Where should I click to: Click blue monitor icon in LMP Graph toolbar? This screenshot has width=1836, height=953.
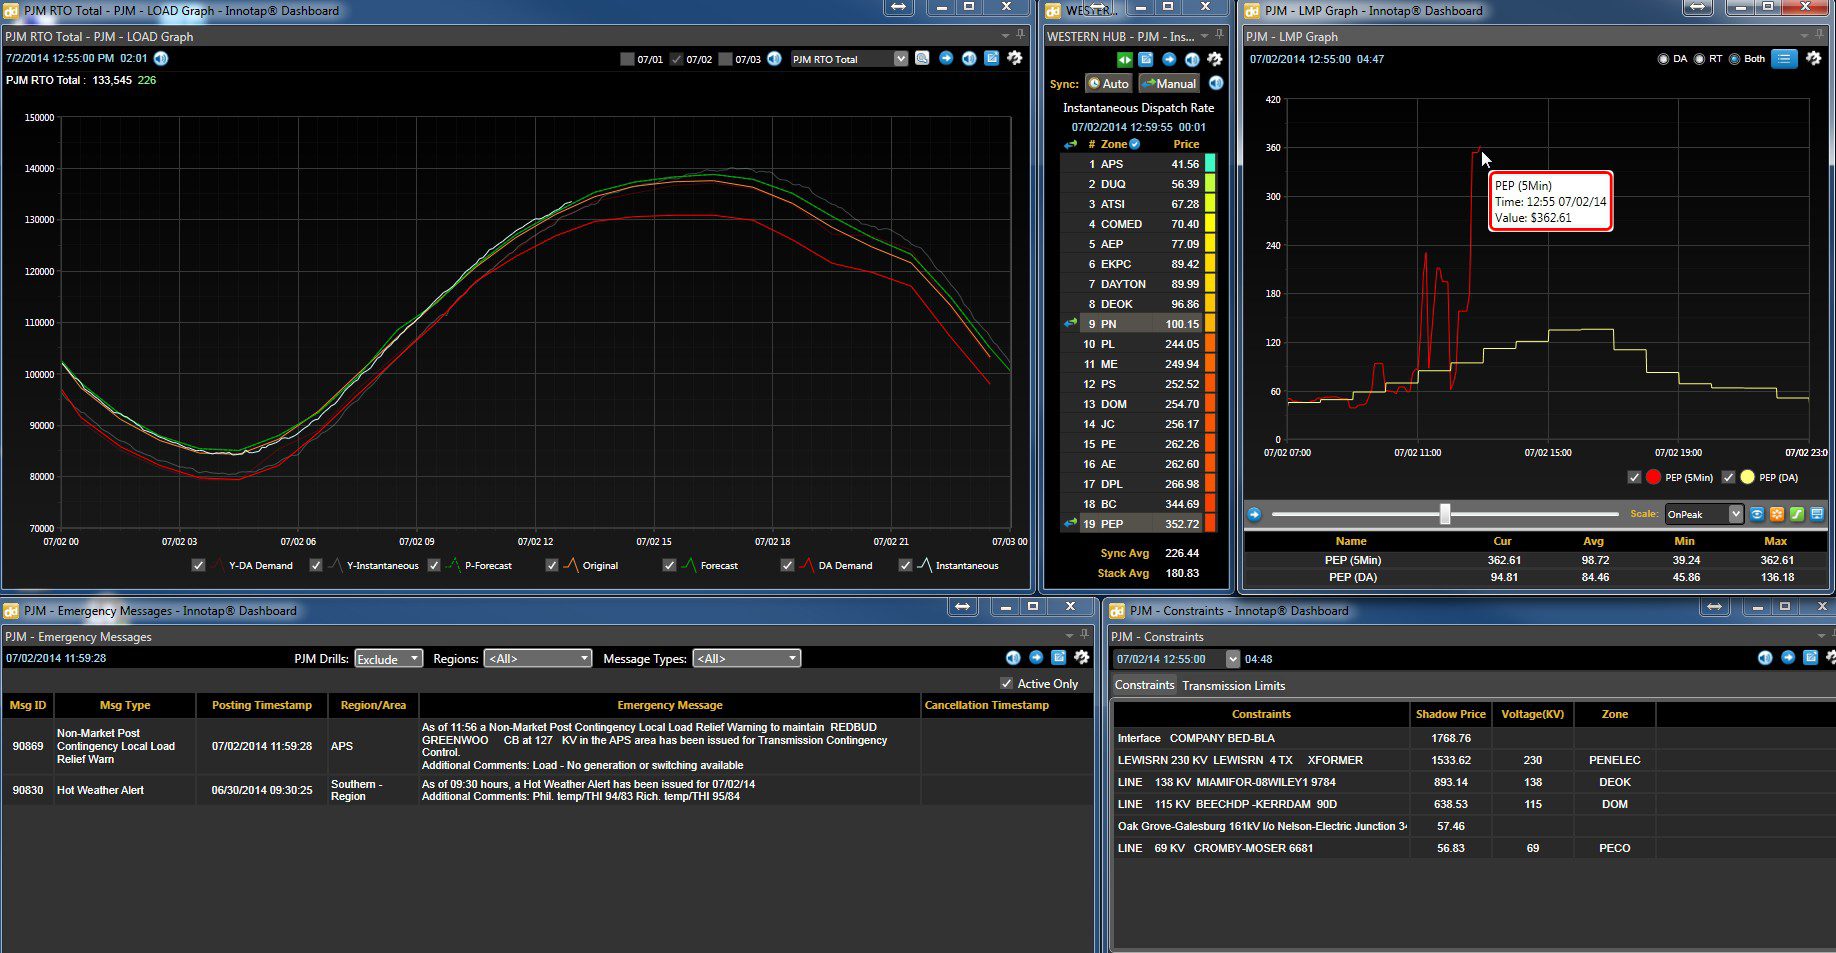coord(1817,514)
